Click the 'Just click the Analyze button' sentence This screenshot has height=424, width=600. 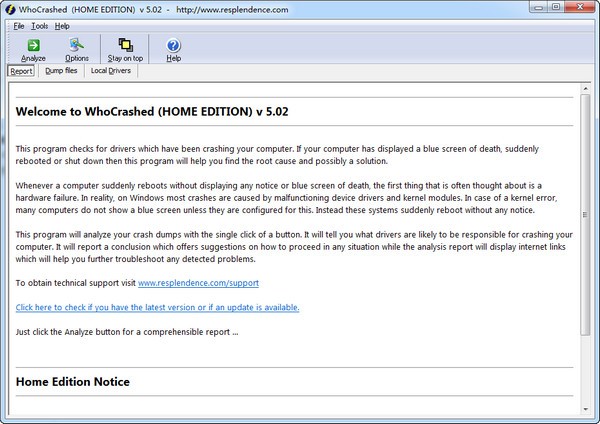tap(127, 332)
